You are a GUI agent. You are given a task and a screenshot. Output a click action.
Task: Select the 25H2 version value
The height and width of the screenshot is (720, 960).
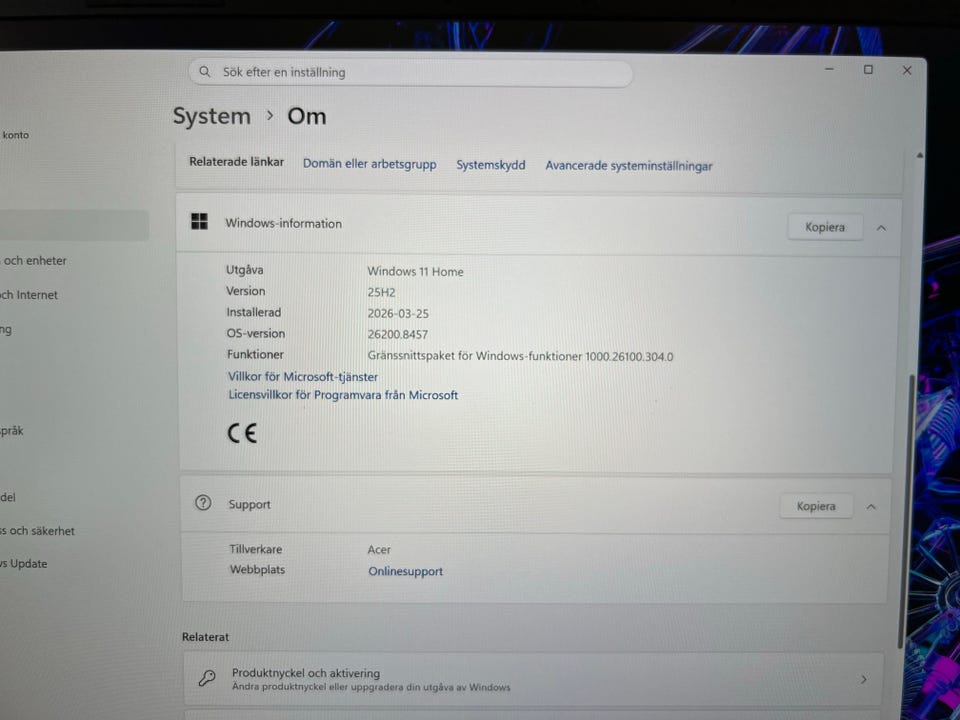pos(381,292)
